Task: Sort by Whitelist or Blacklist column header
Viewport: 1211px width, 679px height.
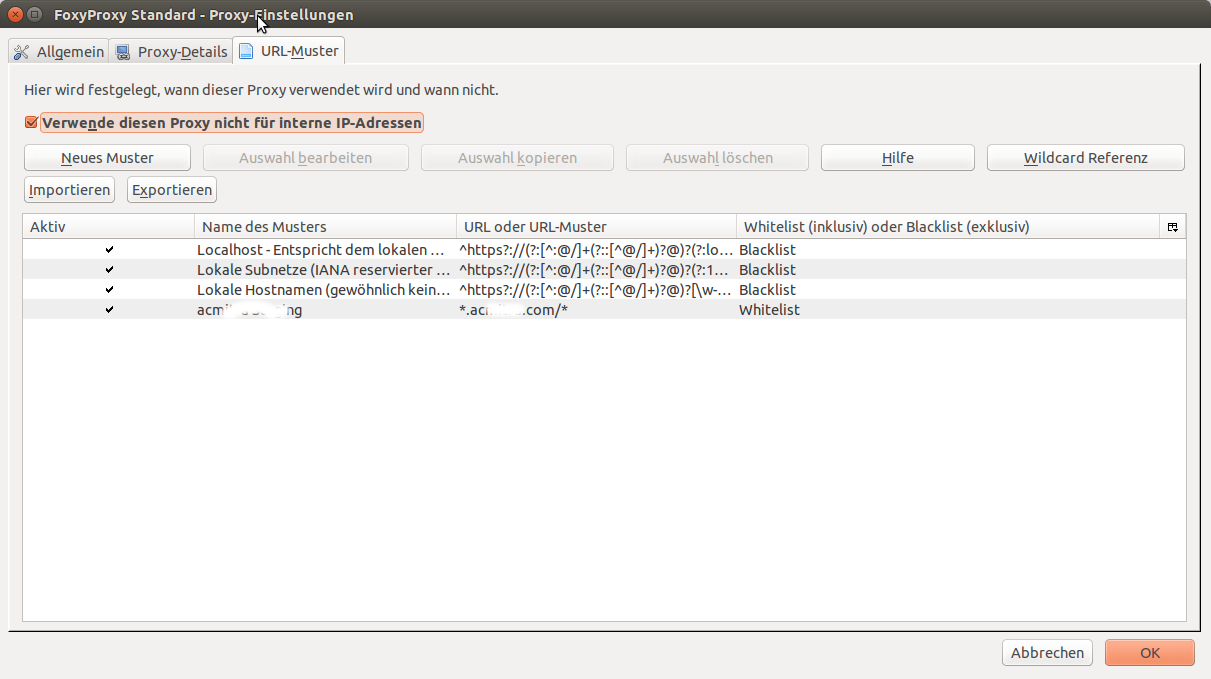Action: click(948, 227)
